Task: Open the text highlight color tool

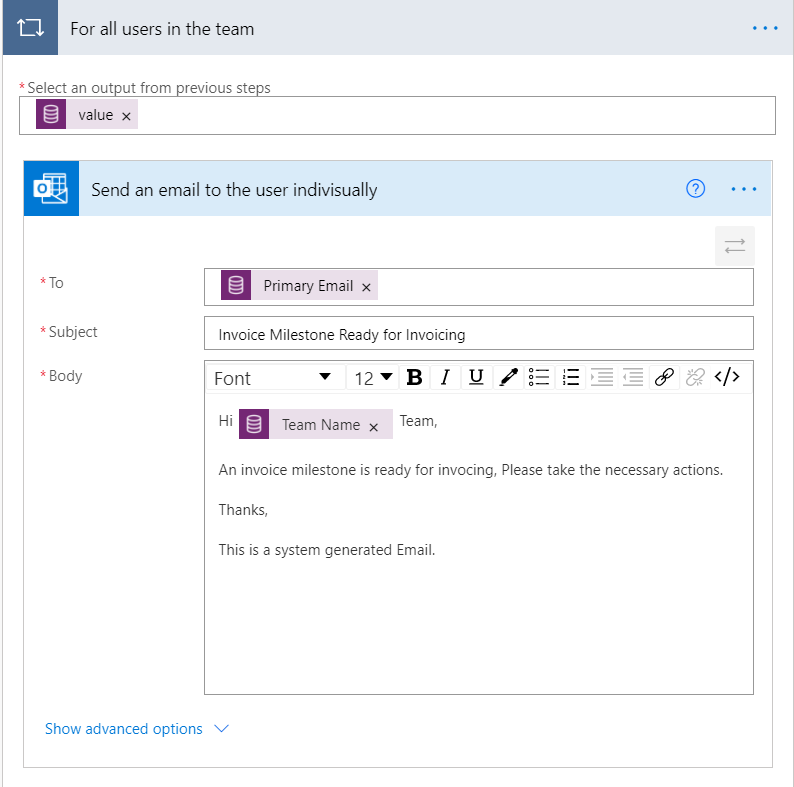Action: (508, 377)
